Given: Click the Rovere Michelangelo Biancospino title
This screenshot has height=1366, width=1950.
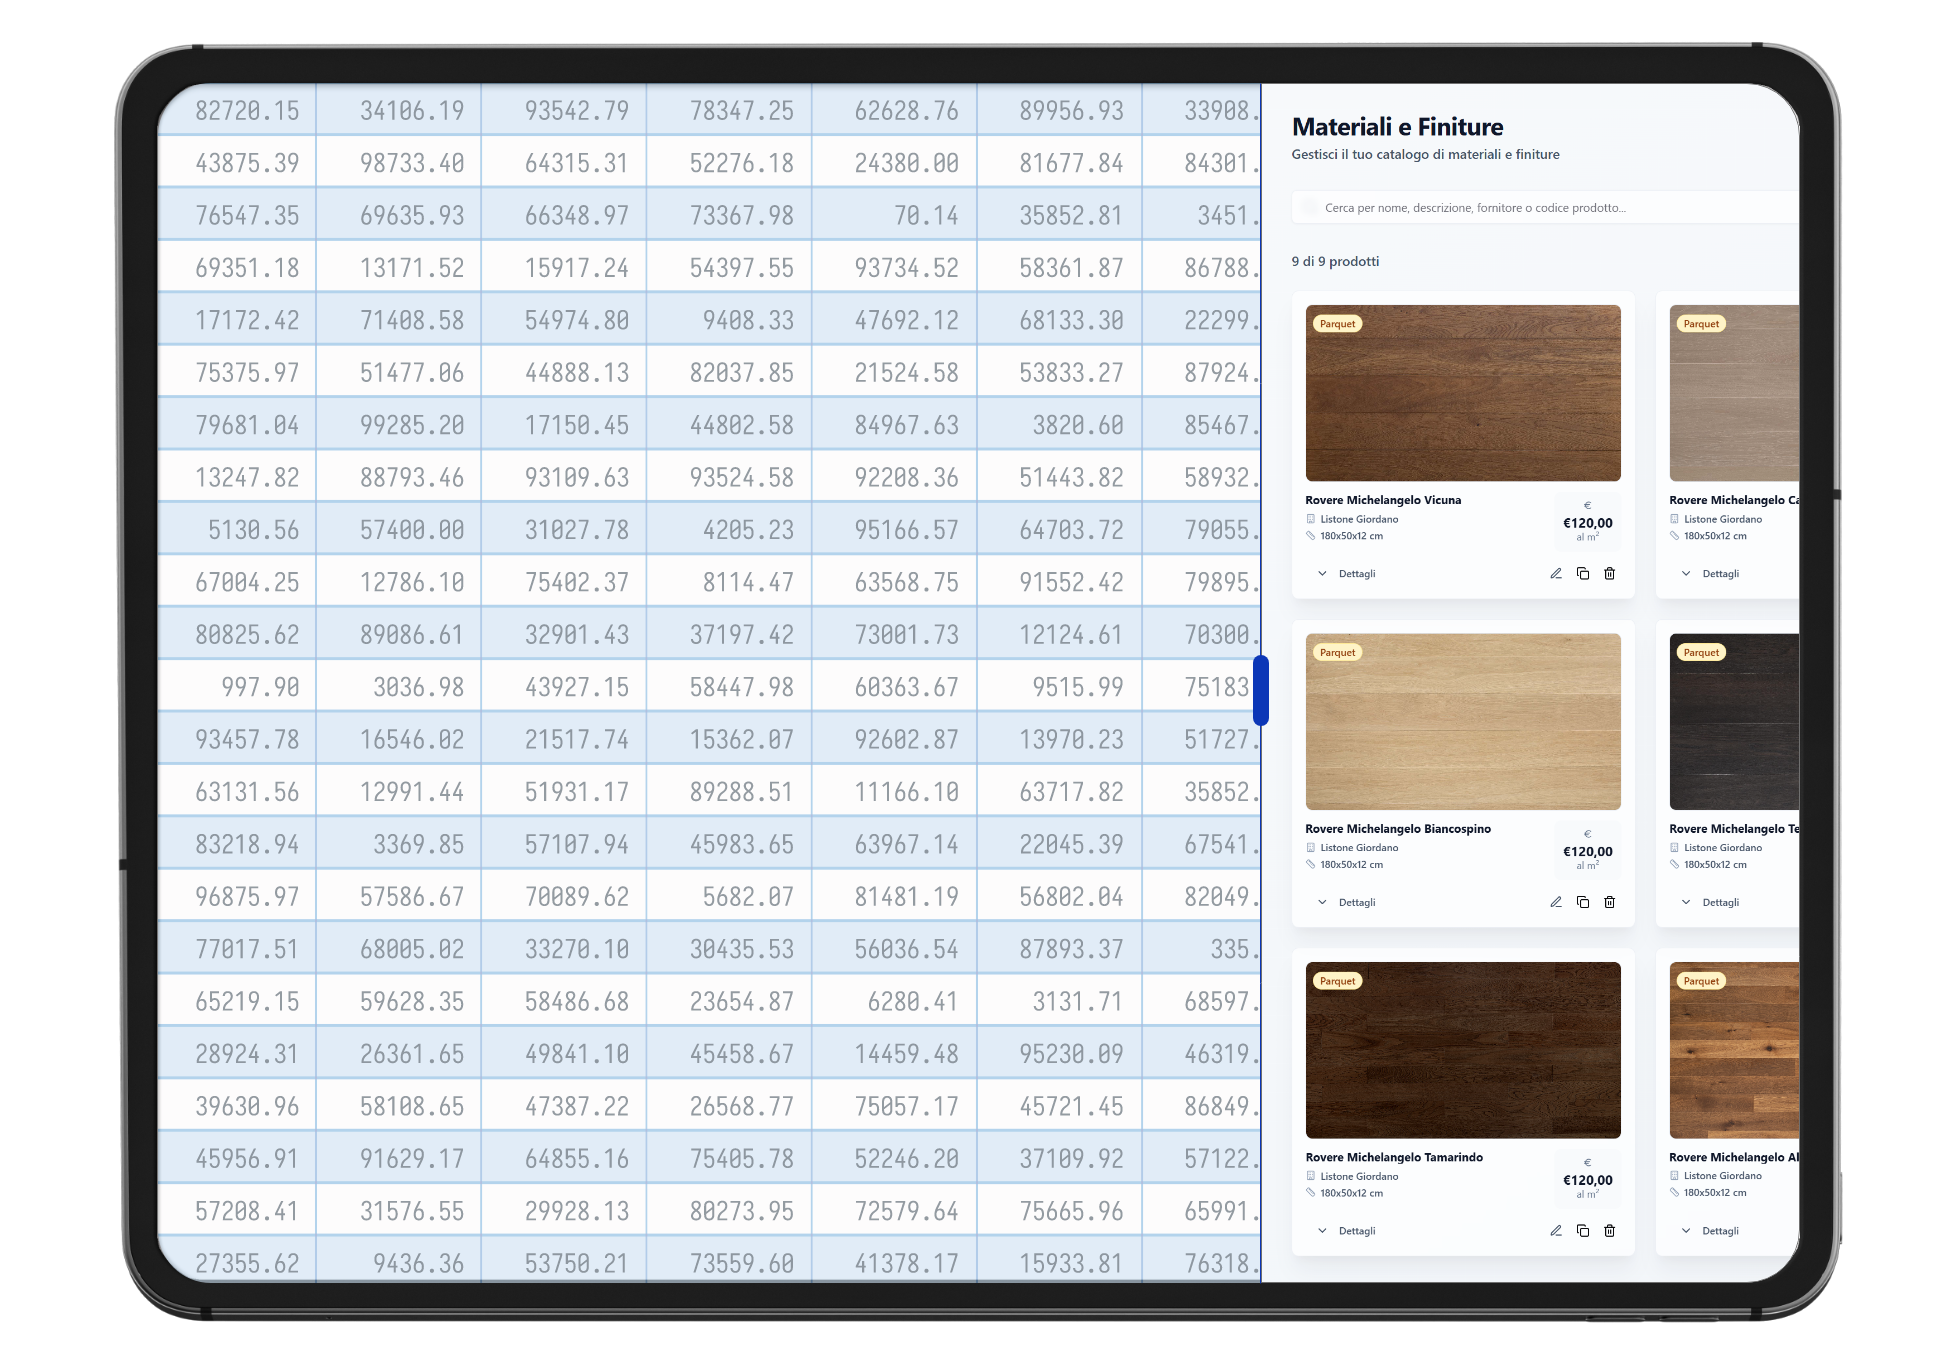Looking at the screenshot, I should 1397,829.
